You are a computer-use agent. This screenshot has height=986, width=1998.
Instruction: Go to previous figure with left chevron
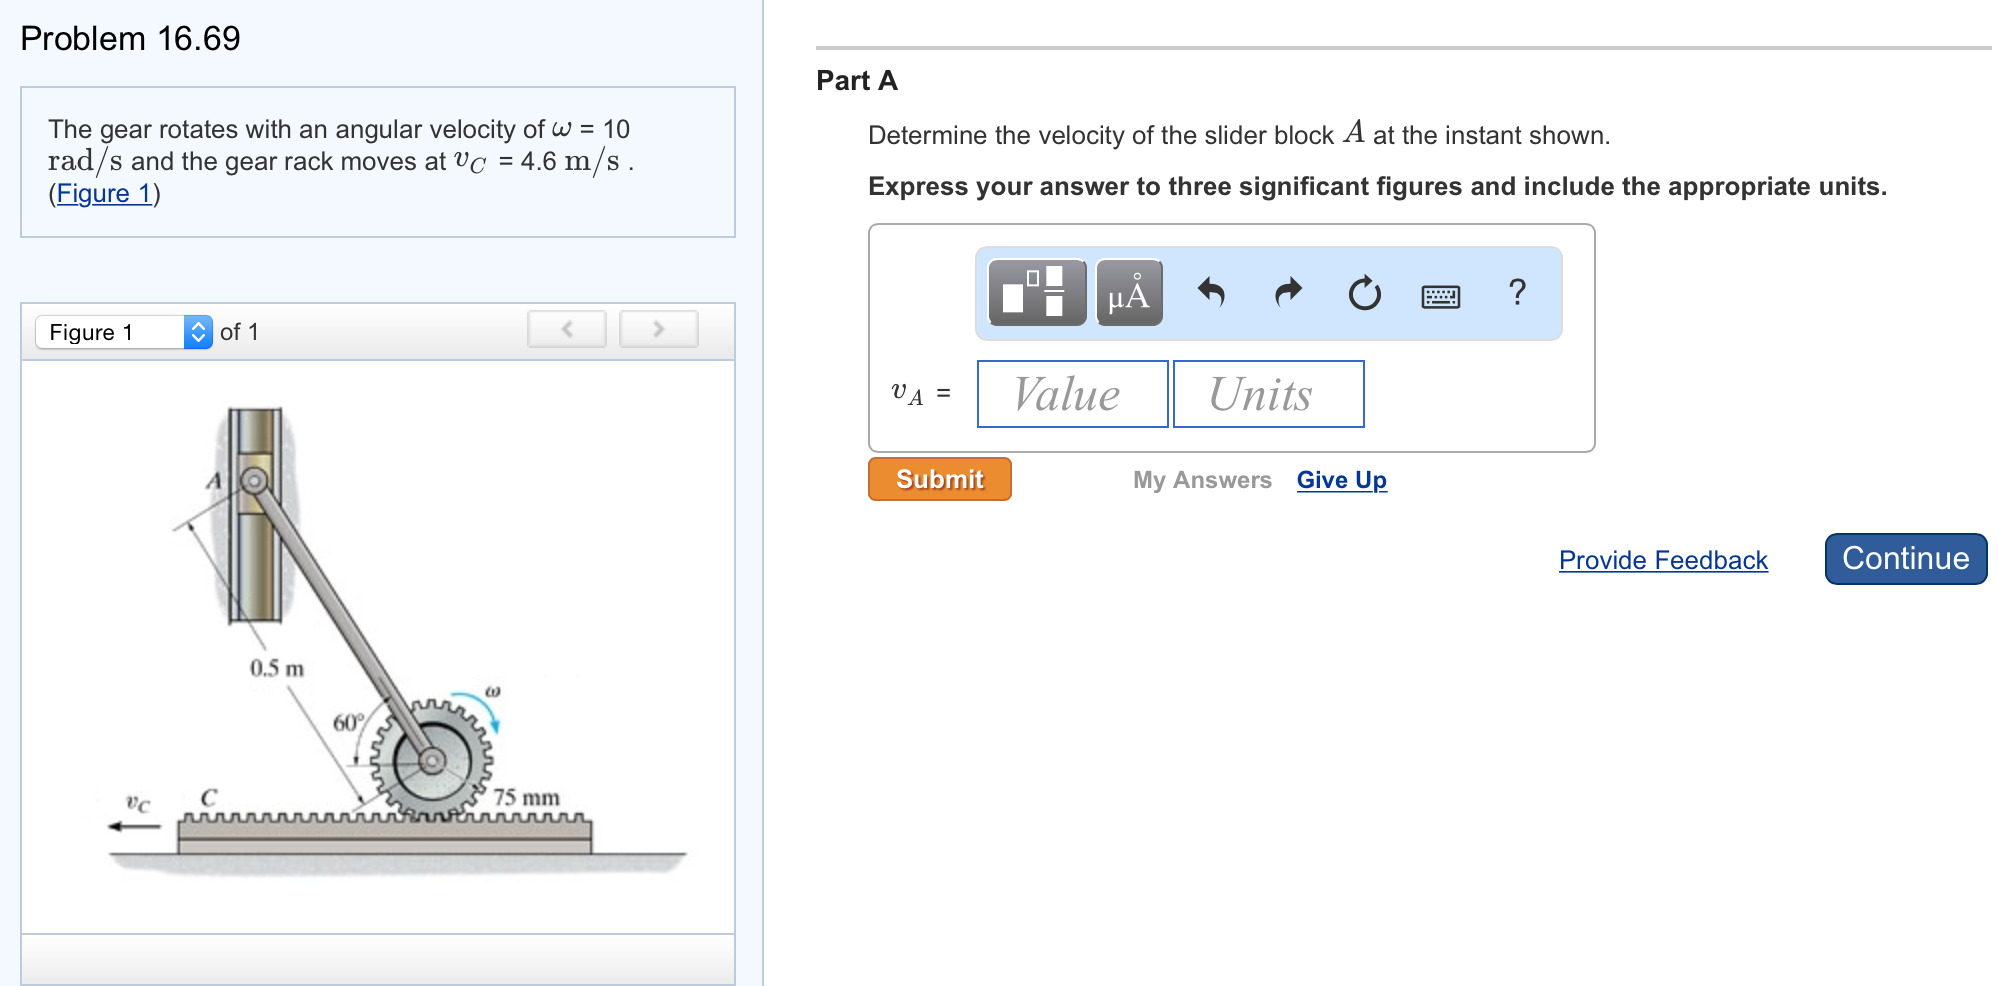(x=566, y=328)
